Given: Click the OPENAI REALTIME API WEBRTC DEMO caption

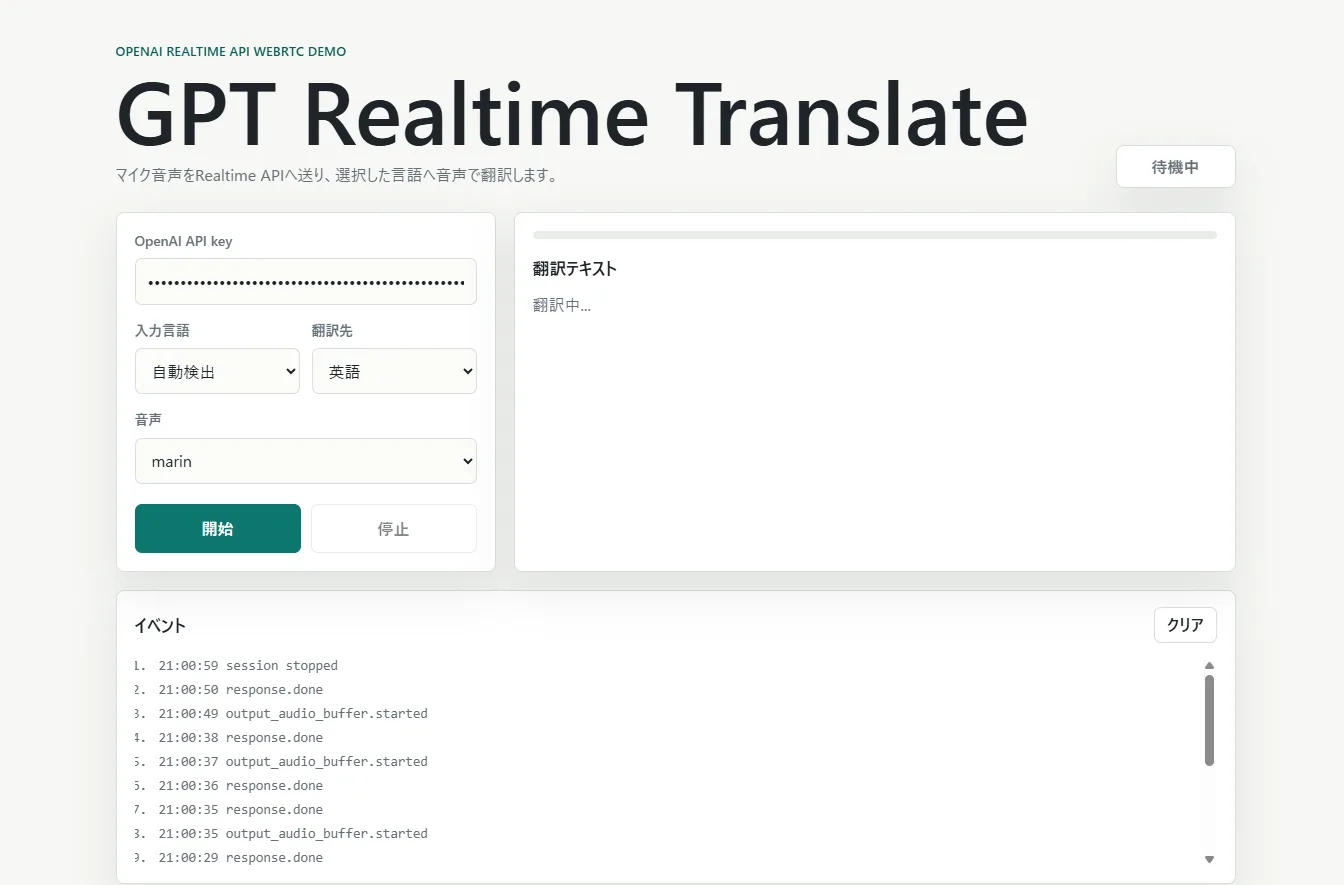Looking at the screenshot, I should (x=231, y=52).
